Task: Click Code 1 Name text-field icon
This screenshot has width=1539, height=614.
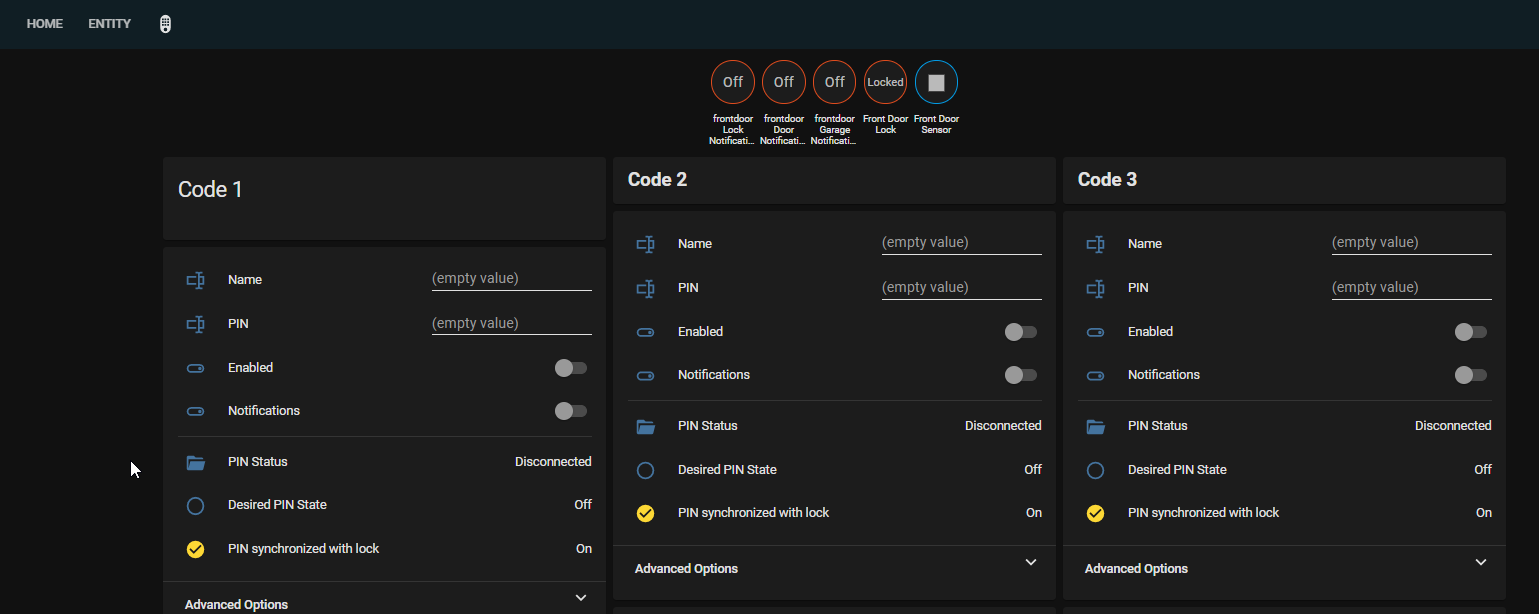Action: (195, 280)
